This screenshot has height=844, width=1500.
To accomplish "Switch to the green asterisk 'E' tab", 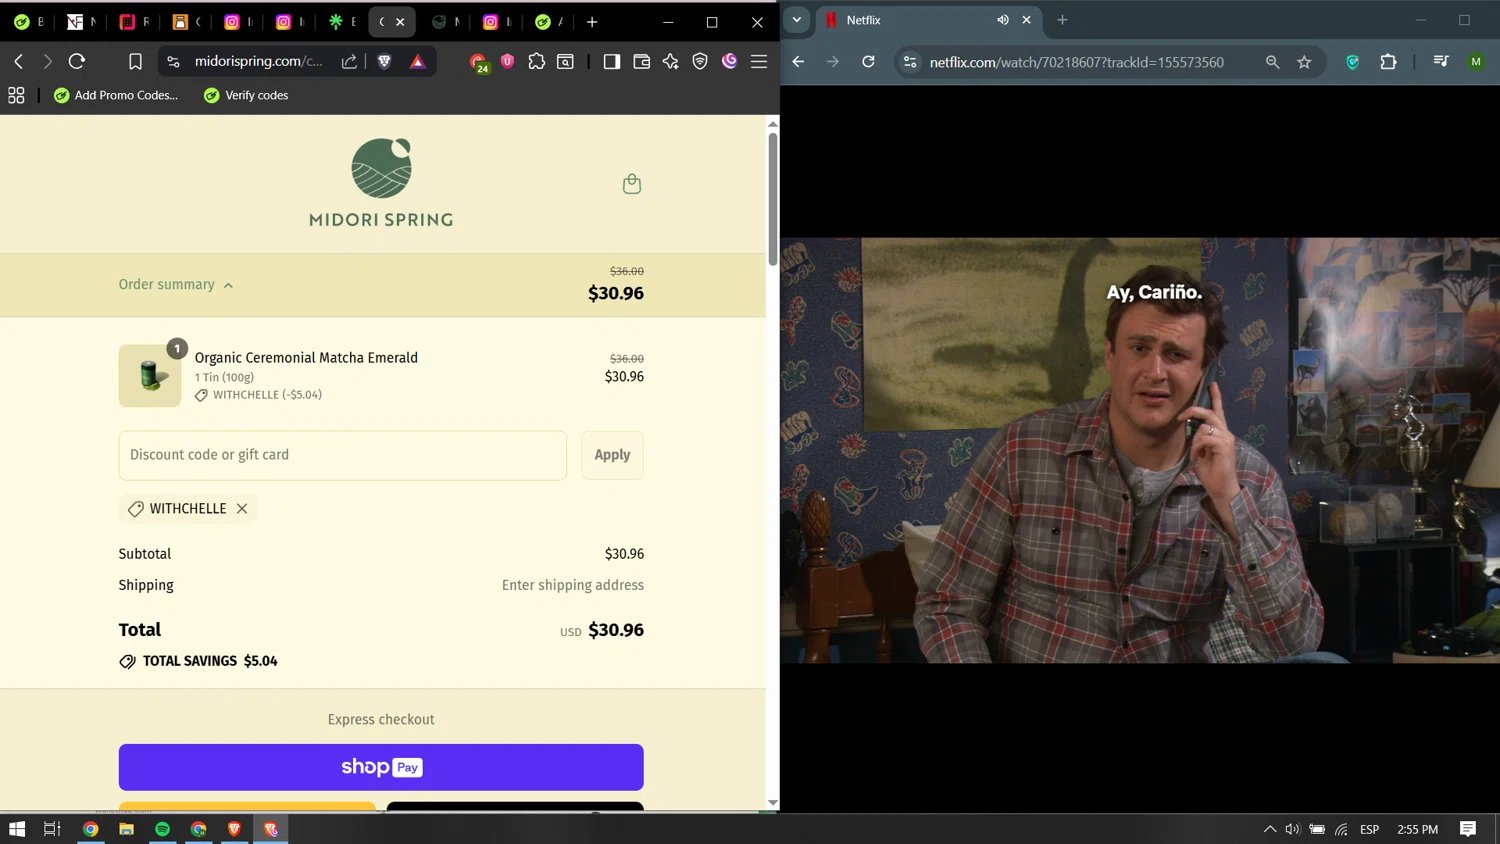I will click(341, 21).
